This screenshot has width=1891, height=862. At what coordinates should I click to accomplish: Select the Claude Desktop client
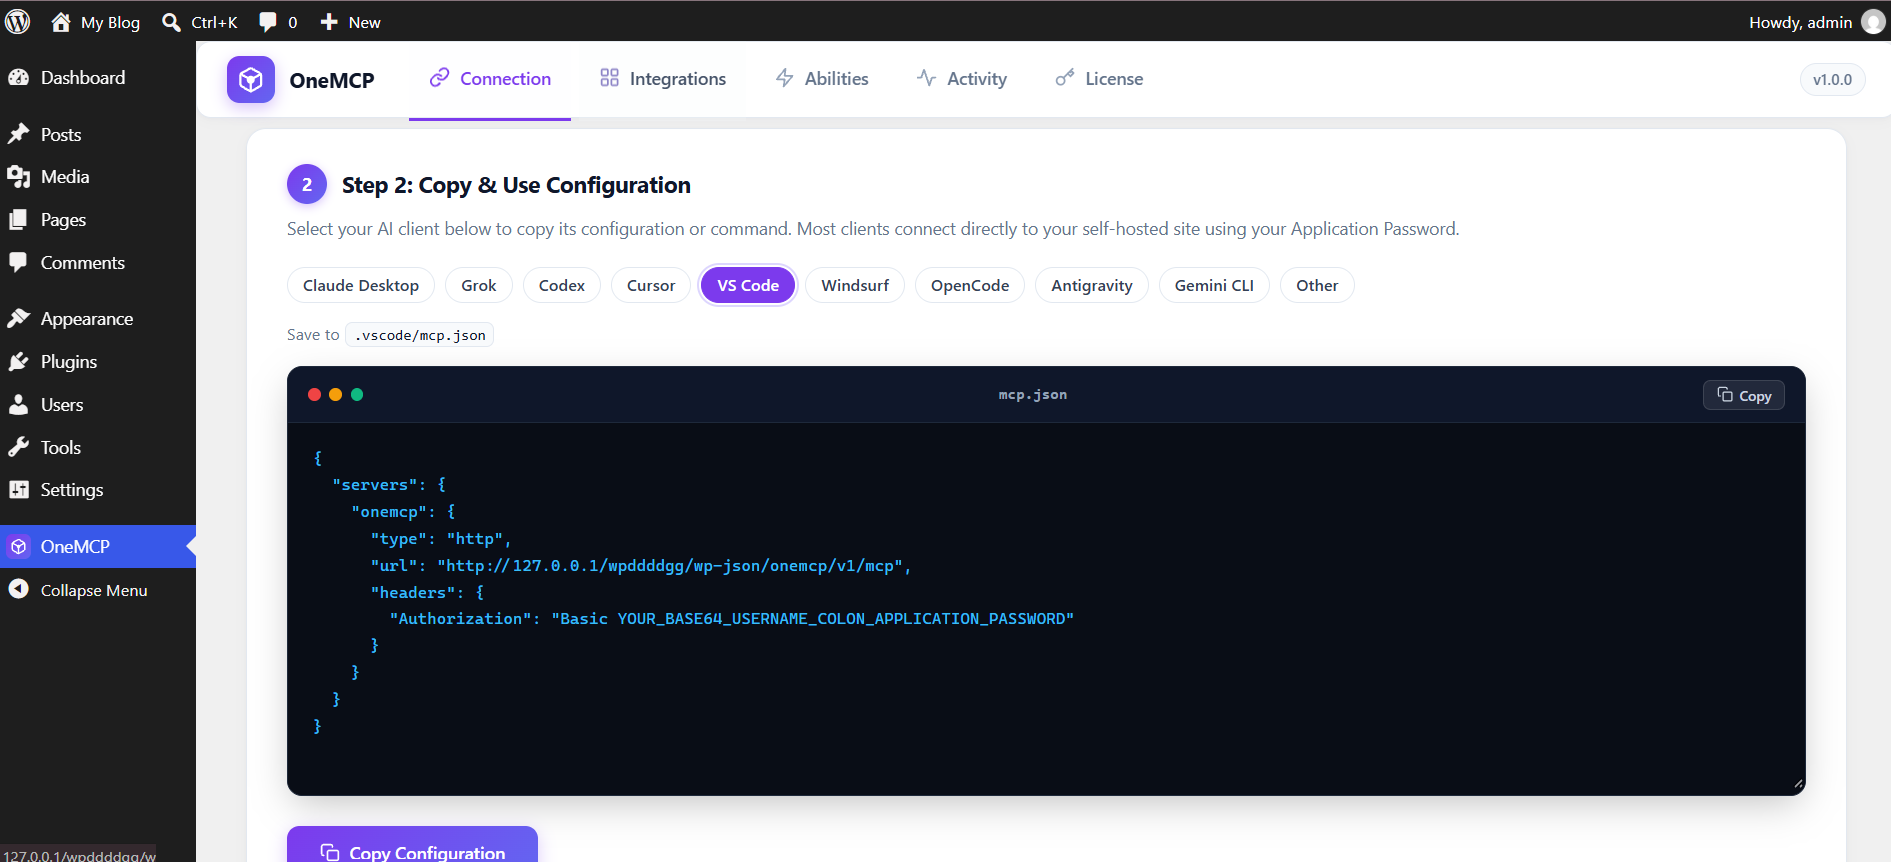click(x=361, y=285)
